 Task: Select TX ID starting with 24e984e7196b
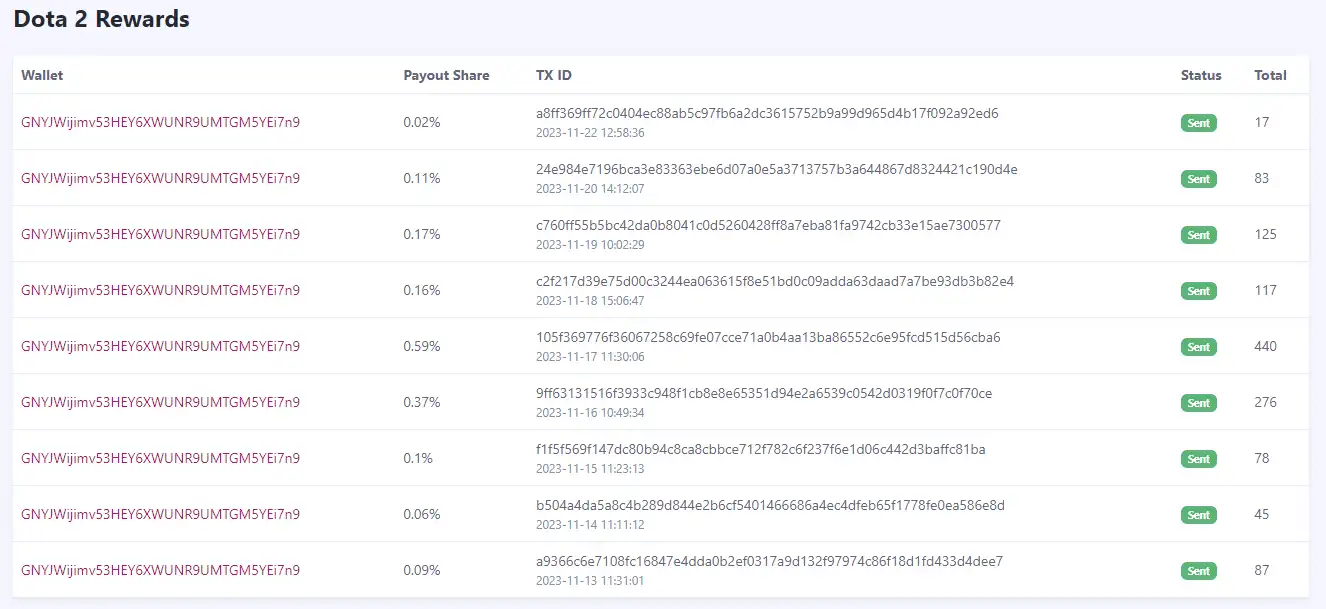click(777, 169)
